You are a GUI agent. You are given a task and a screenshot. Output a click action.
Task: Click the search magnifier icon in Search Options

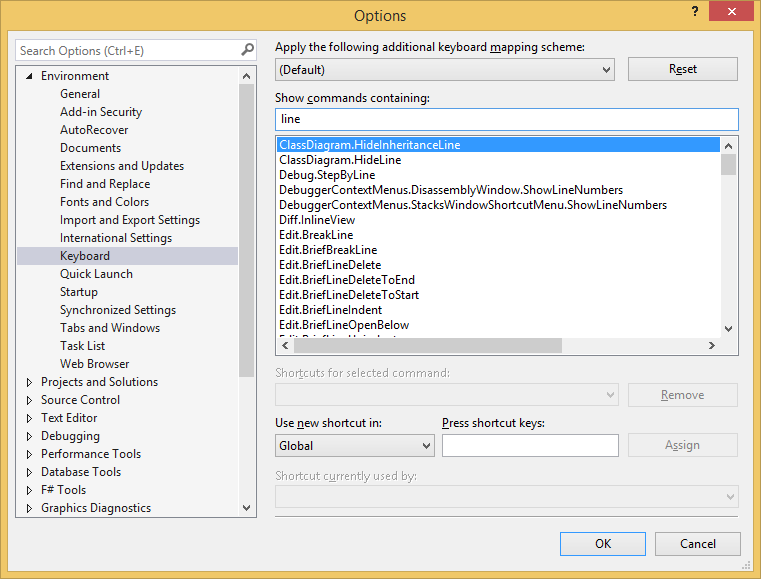(x=247, y=50)
